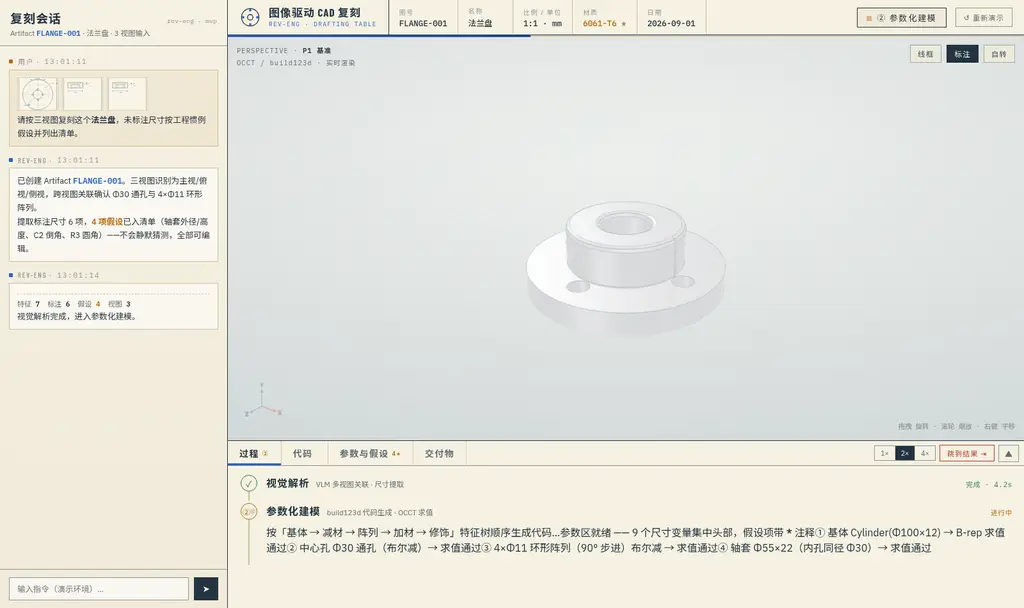The width and height of the screenshot is (1024, 608).
Task: Select 4× playback speed
Action: [x=925, y=453]
